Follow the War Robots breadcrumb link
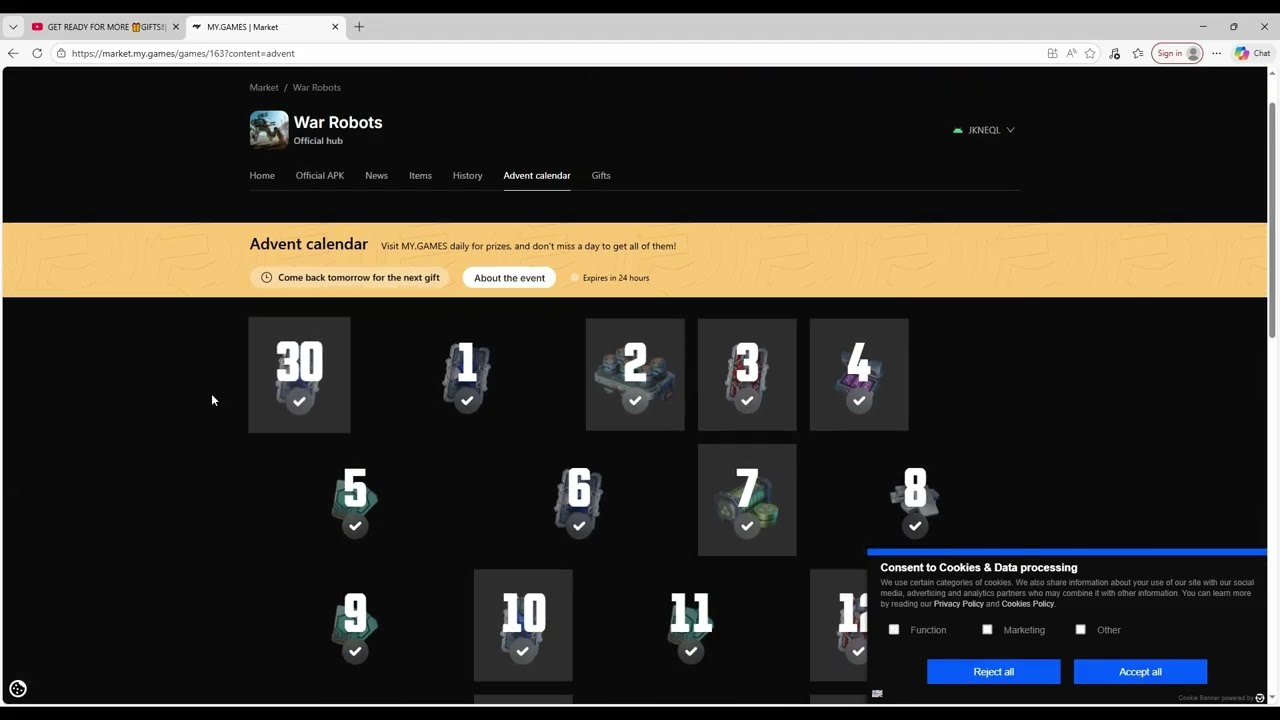The width and height of the screenshot is (1280, 720). coord(317,87)
